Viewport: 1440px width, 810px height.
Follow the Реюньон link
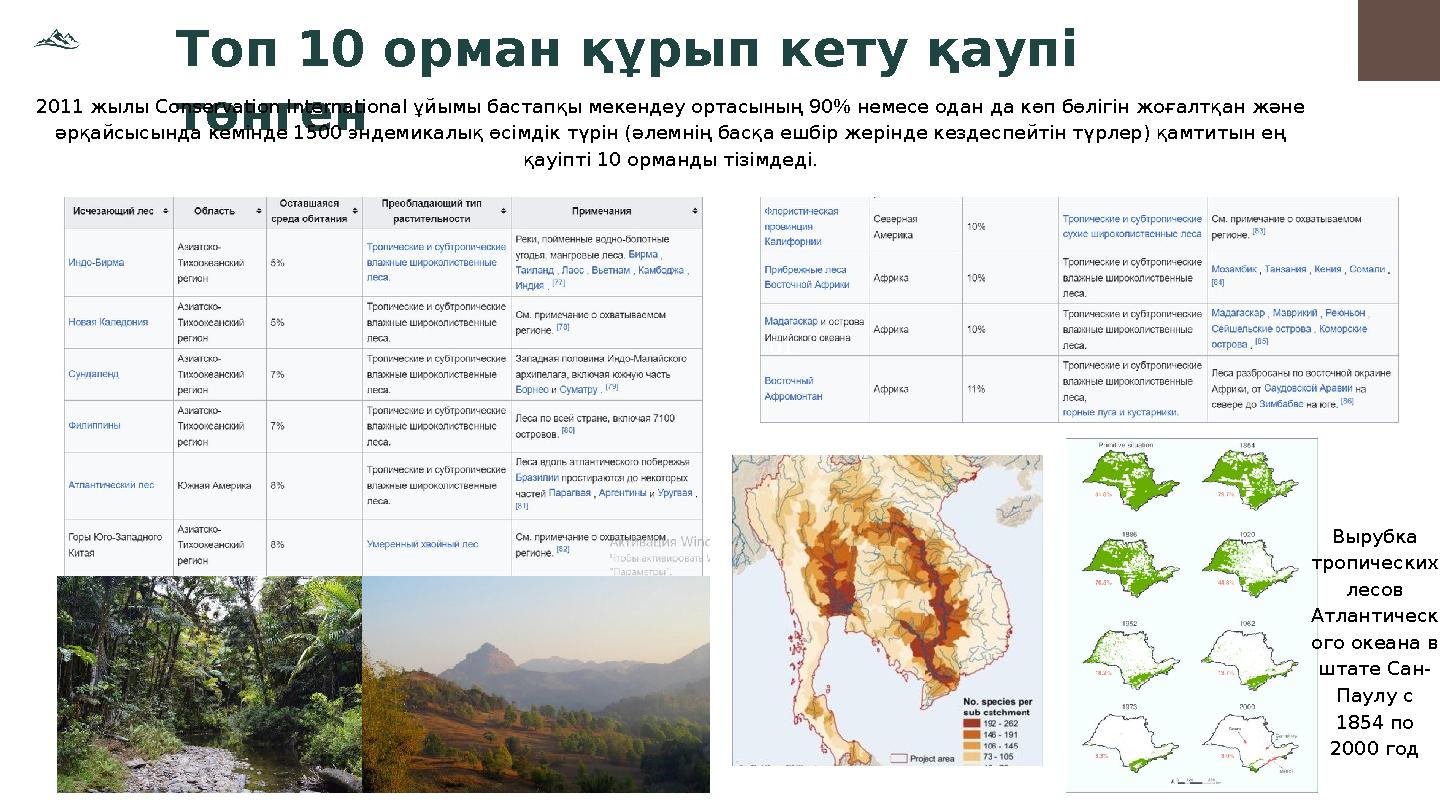pyautogui.click(x=1343, y=313)
